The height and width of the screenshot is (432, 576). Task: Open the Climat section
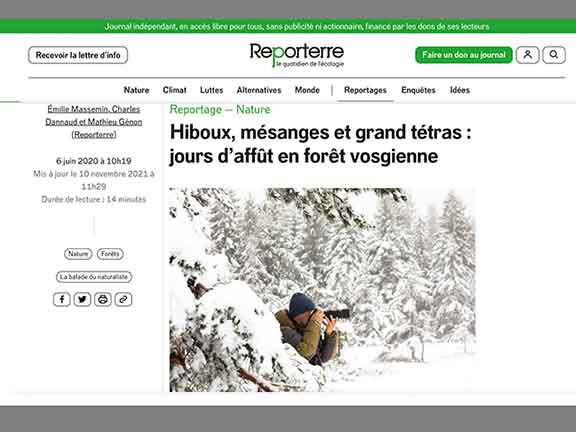[174, 90]
